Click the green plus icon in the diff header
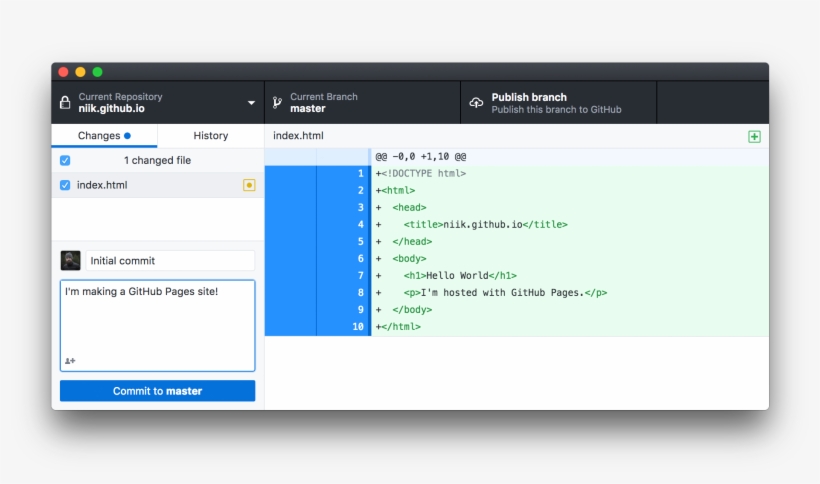Viewport: 820px width, 484px height. click(x=754, y=136)
